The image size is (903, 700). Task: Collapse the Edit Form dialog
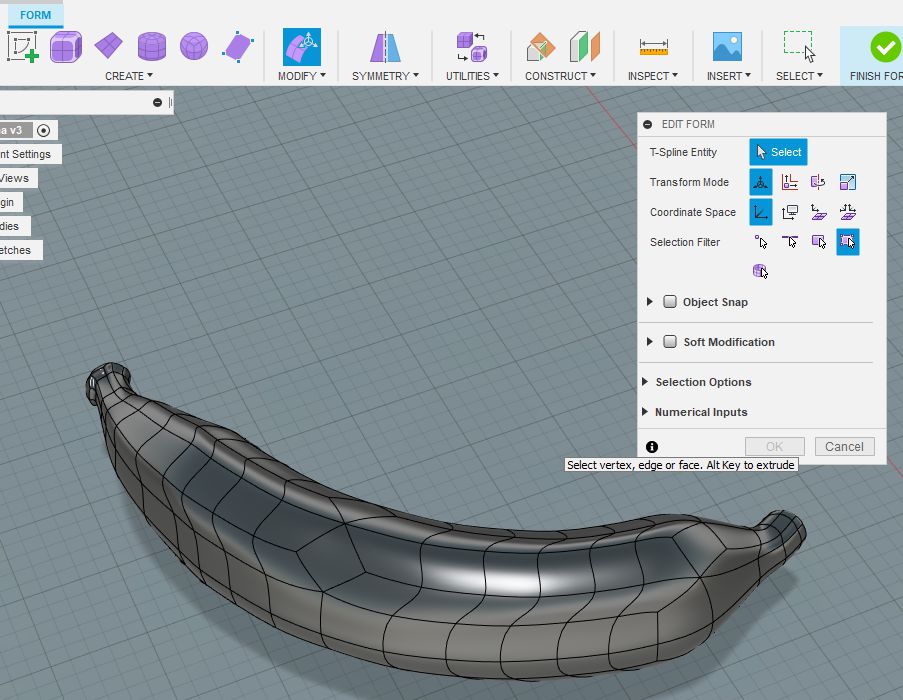tap(648, 124)
